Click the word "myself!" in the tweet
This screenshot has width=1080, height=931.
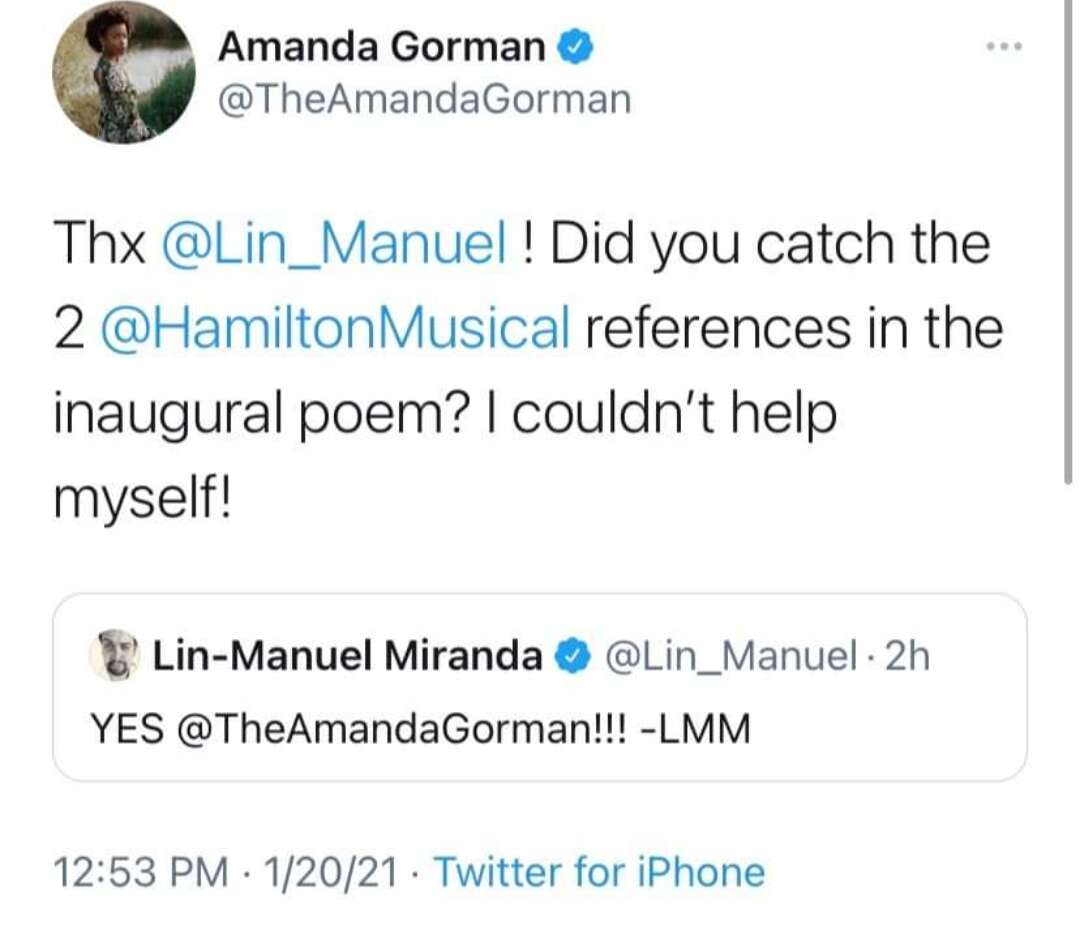(141, 494)
